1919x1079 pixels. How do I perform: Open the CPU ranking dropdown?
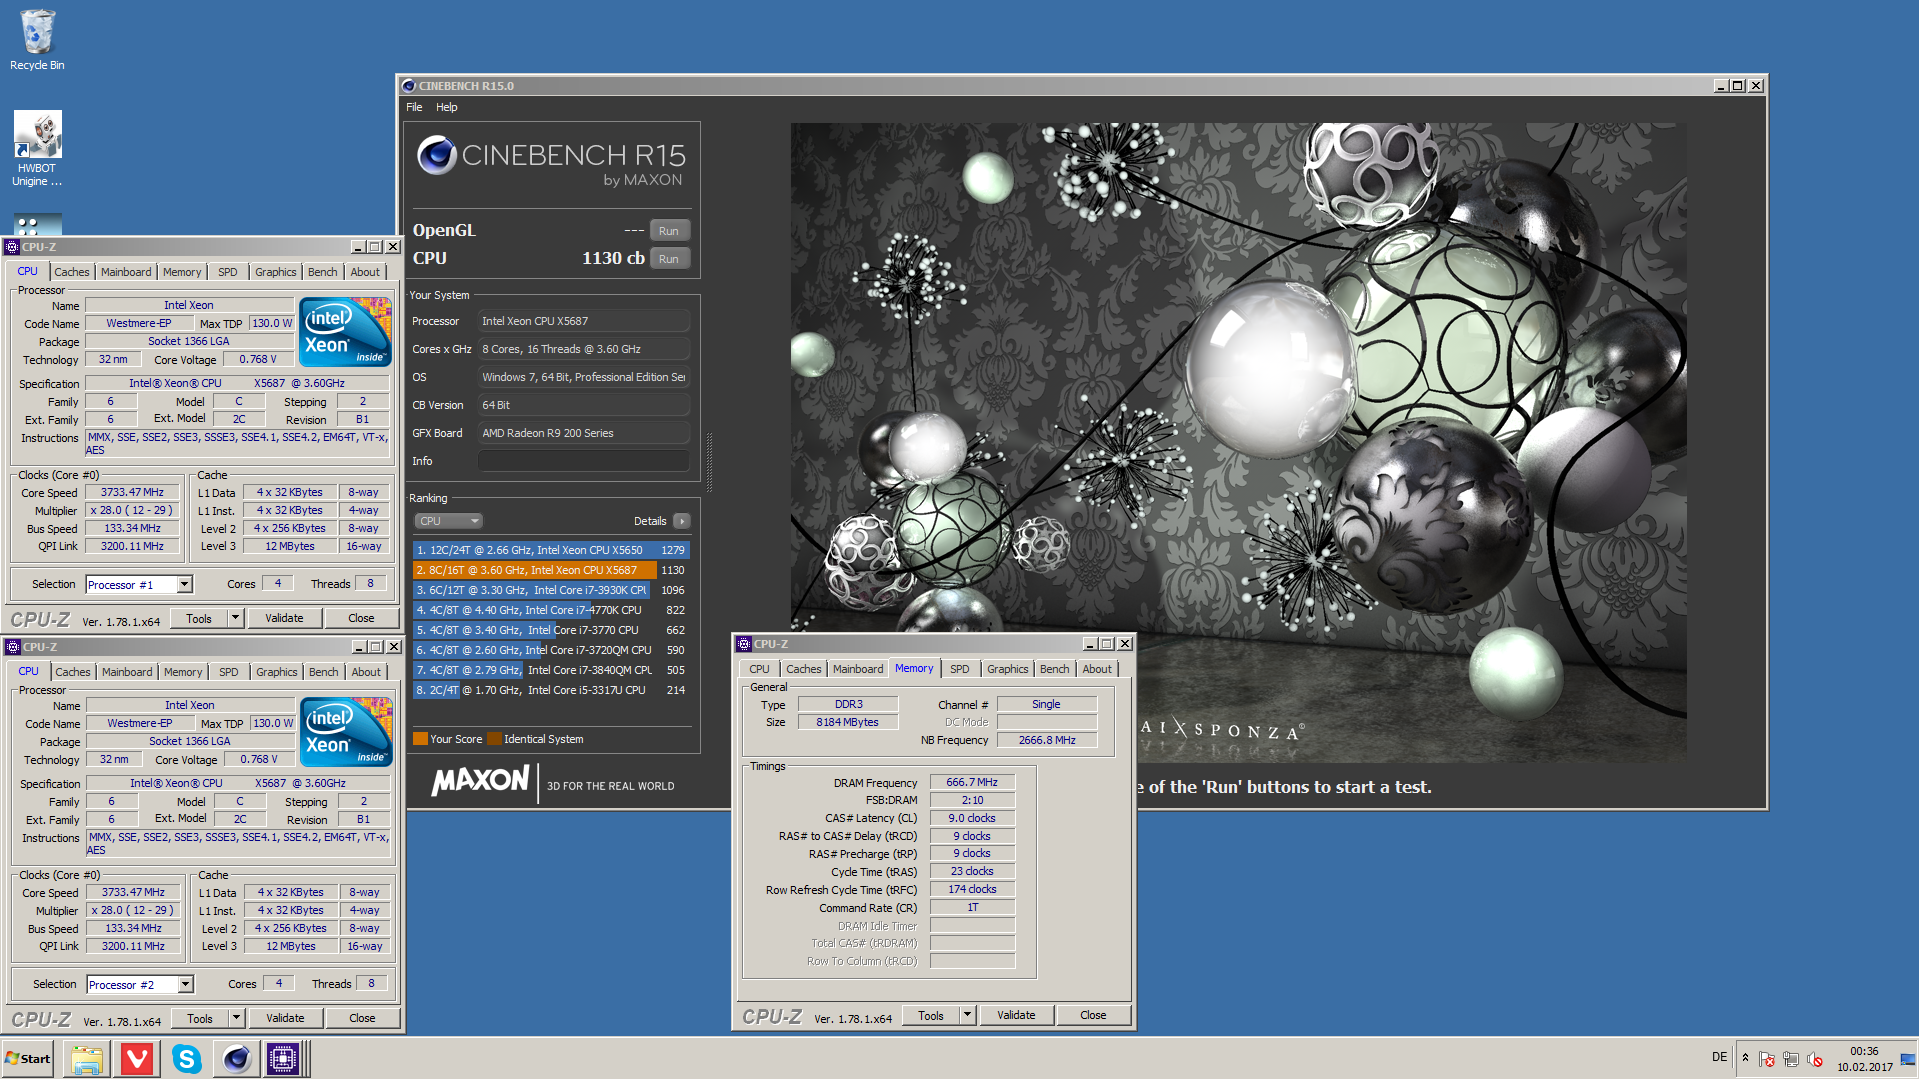449,521
